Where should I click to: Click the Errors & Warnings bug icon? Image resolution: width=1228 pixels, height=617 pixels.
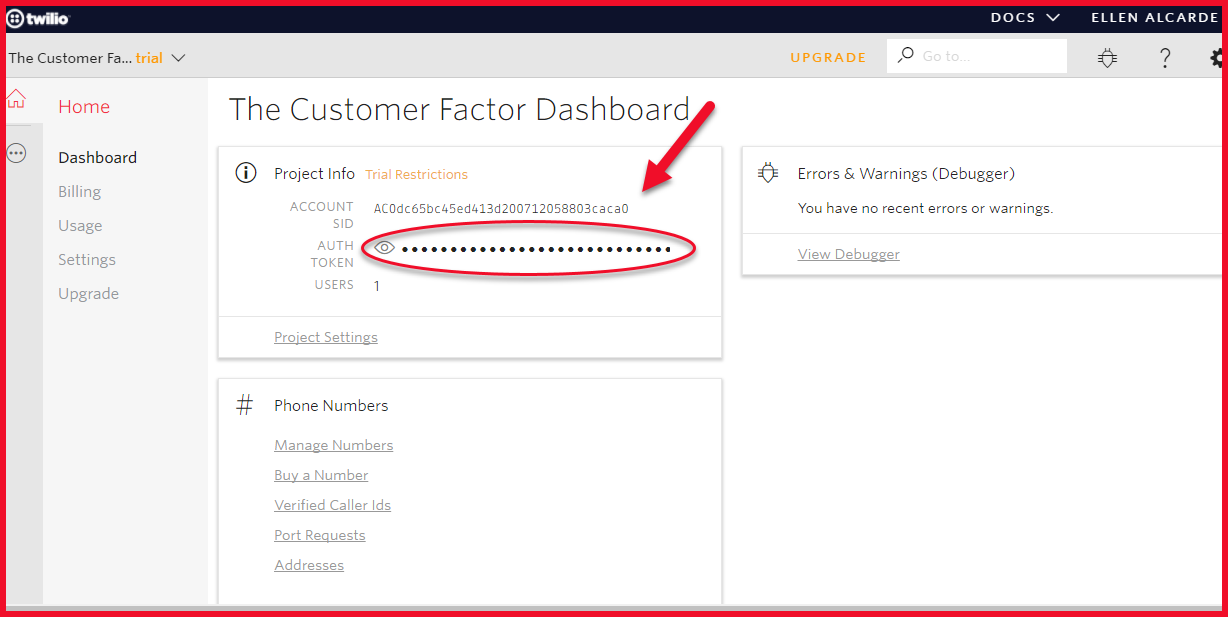(x=768, y=173)
